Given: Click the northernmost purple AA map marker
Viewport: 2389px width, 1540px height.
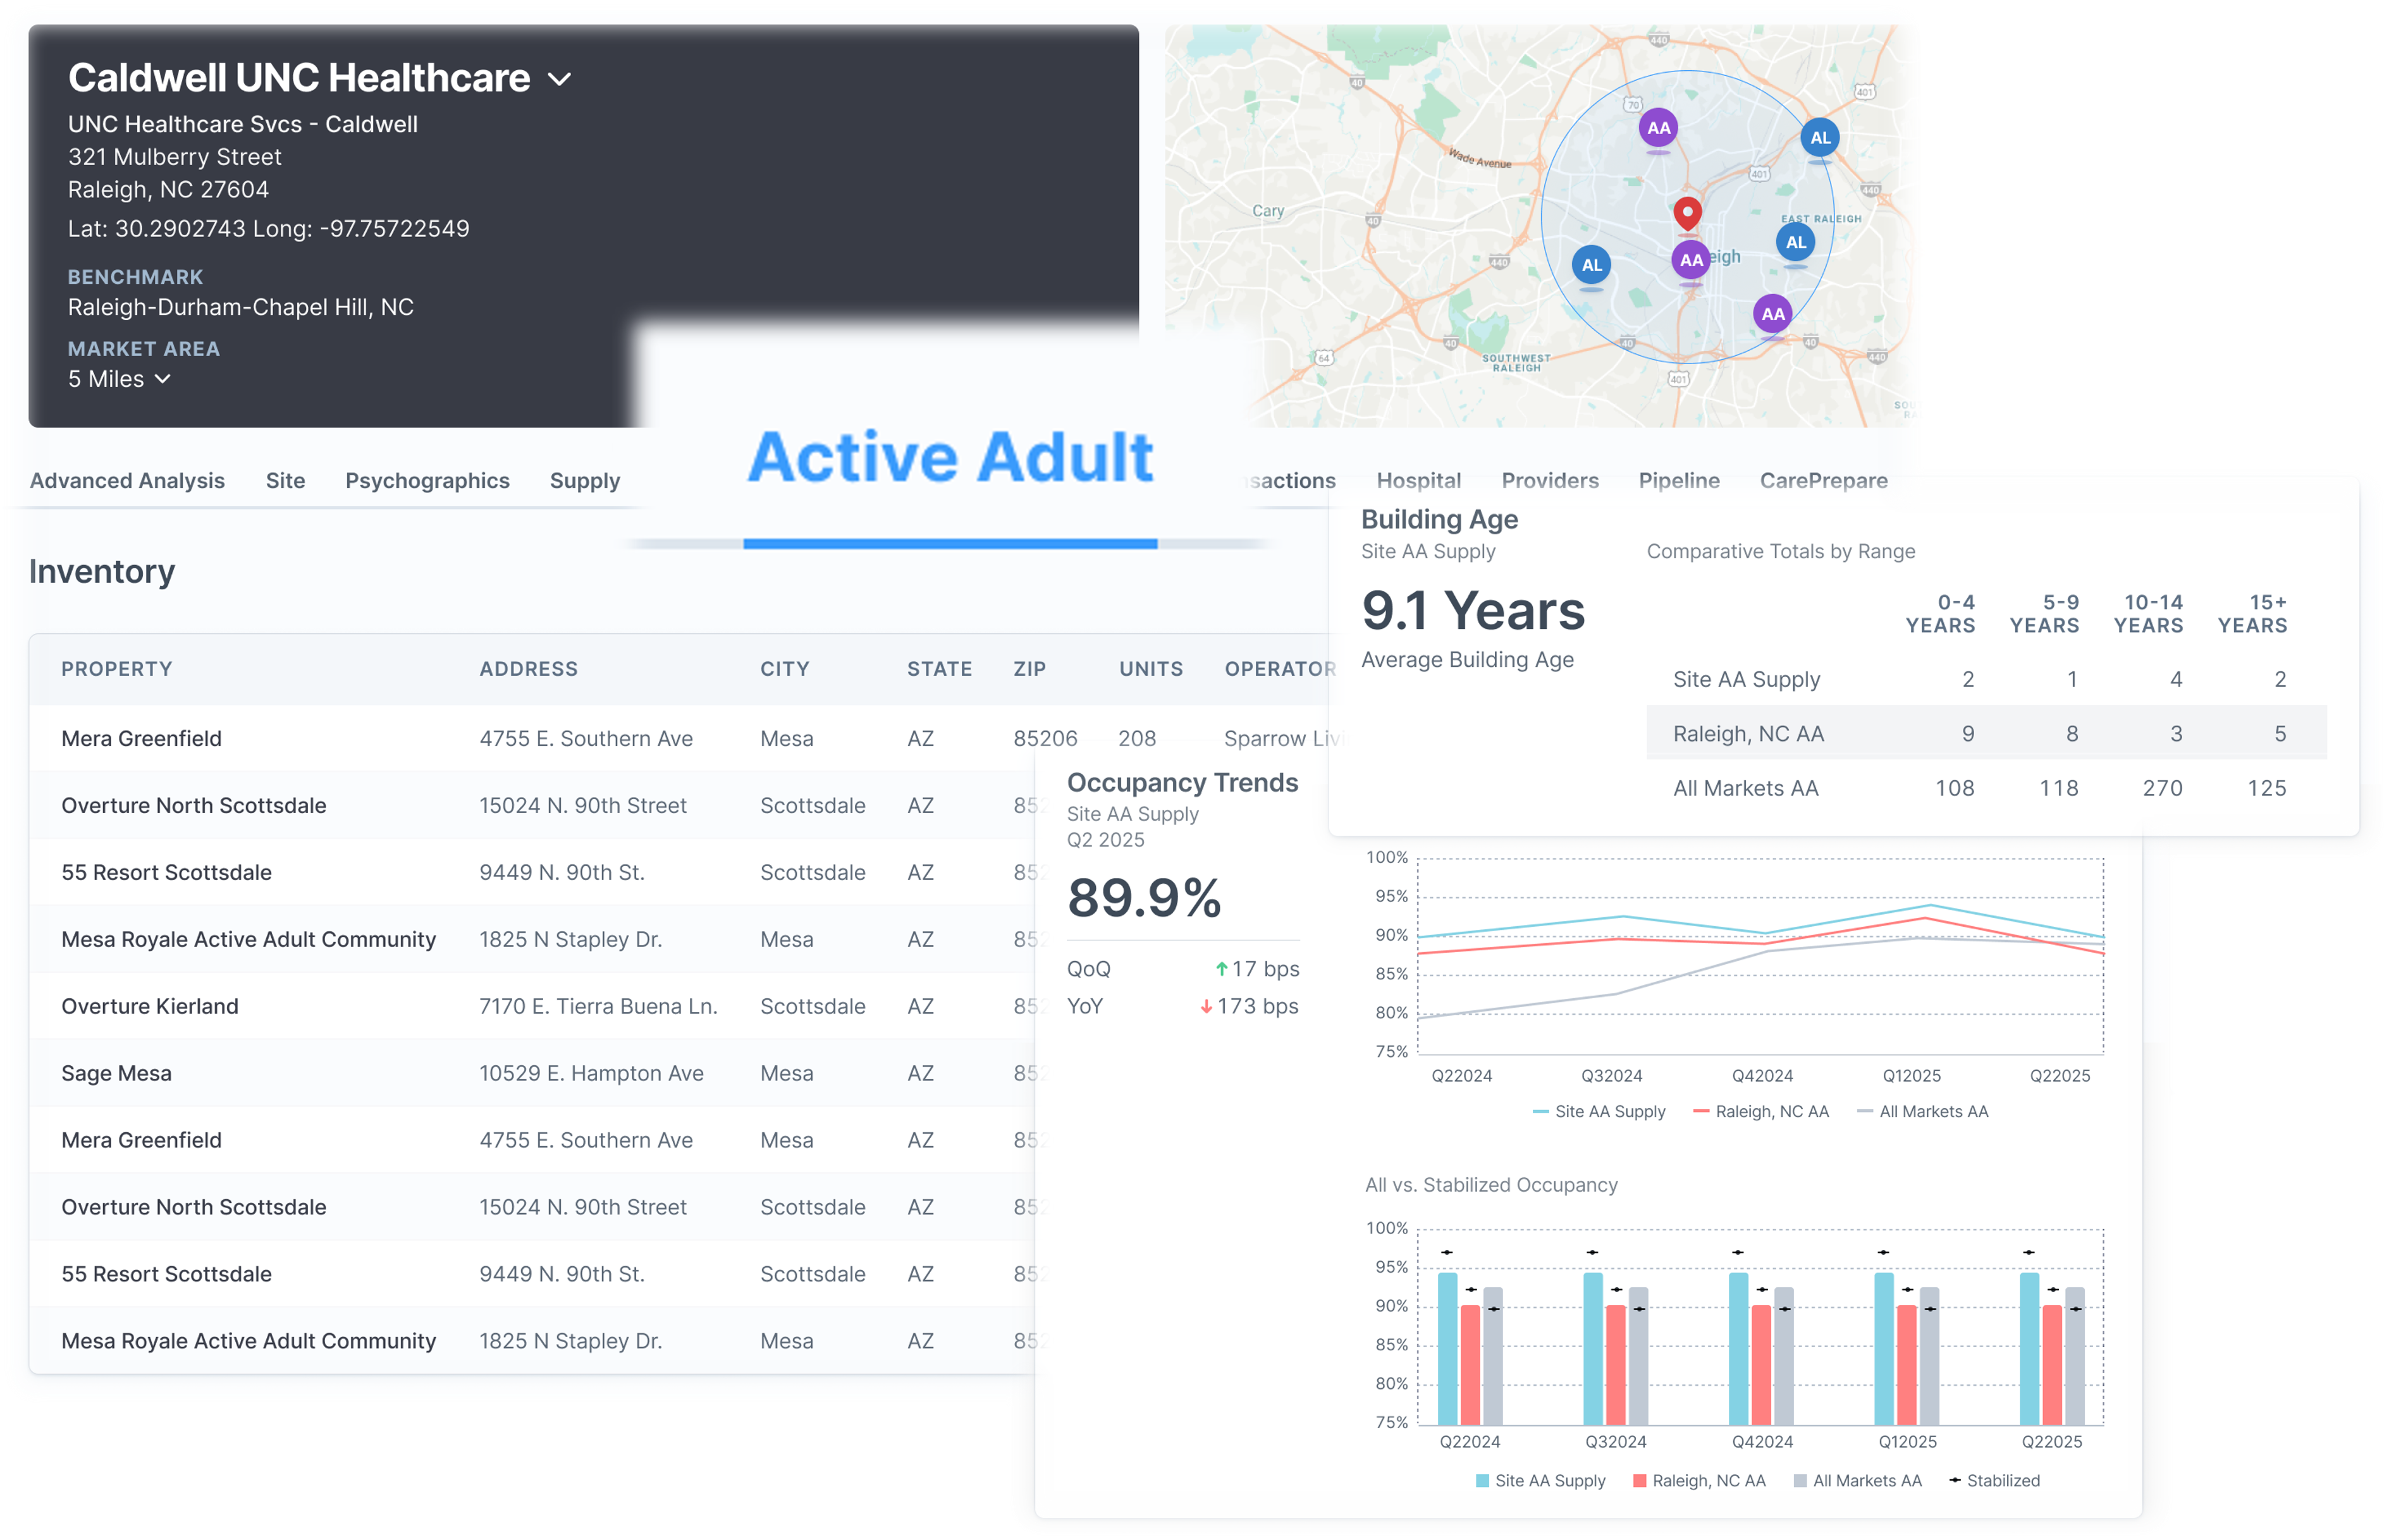Looking at the screenshot, I should point(1658,128).
